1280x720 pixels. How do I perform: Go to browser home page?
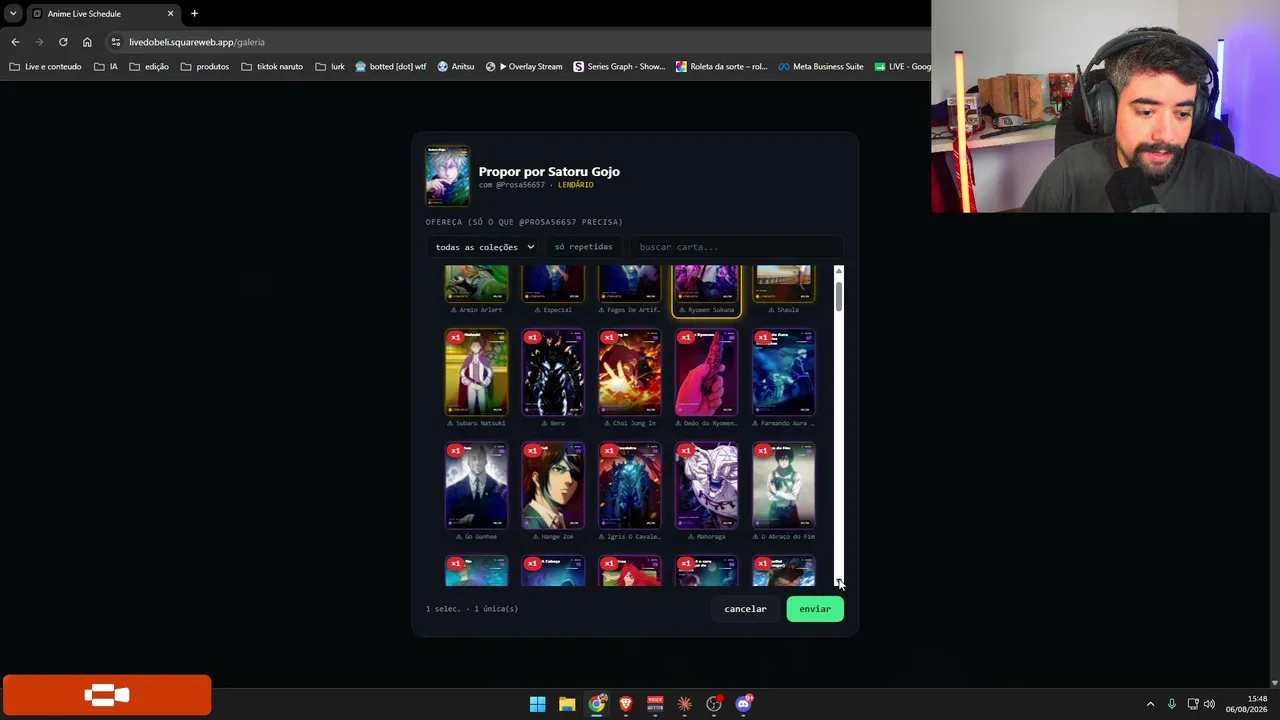tap(87, 42)
